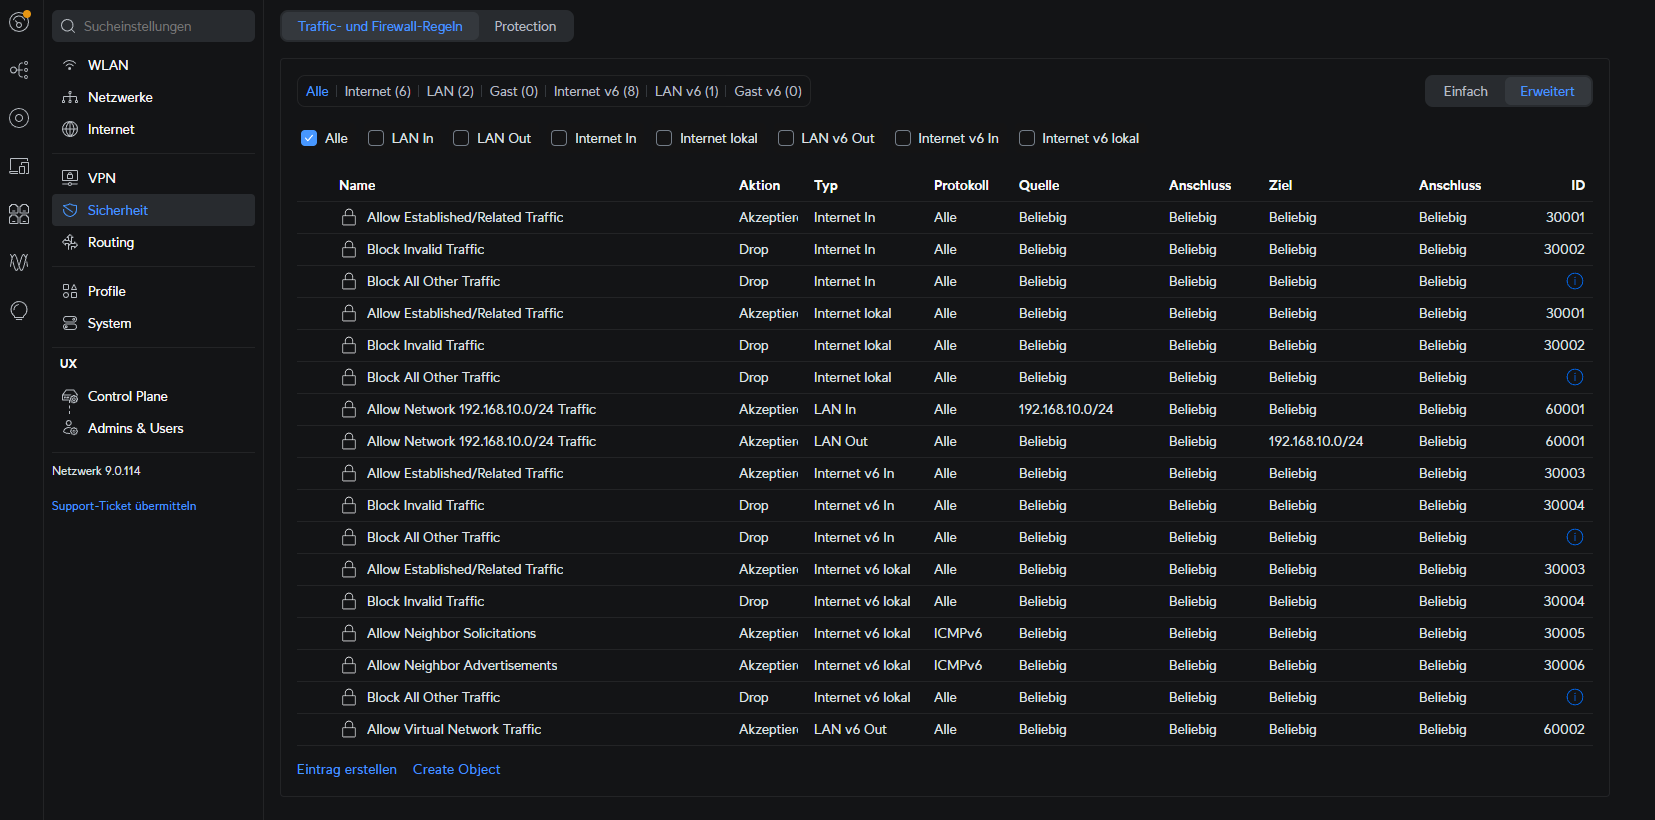Select the Internet v6 (8) filter tab
The height and width of the screenshot is (820, 1655).
point(596,91)
